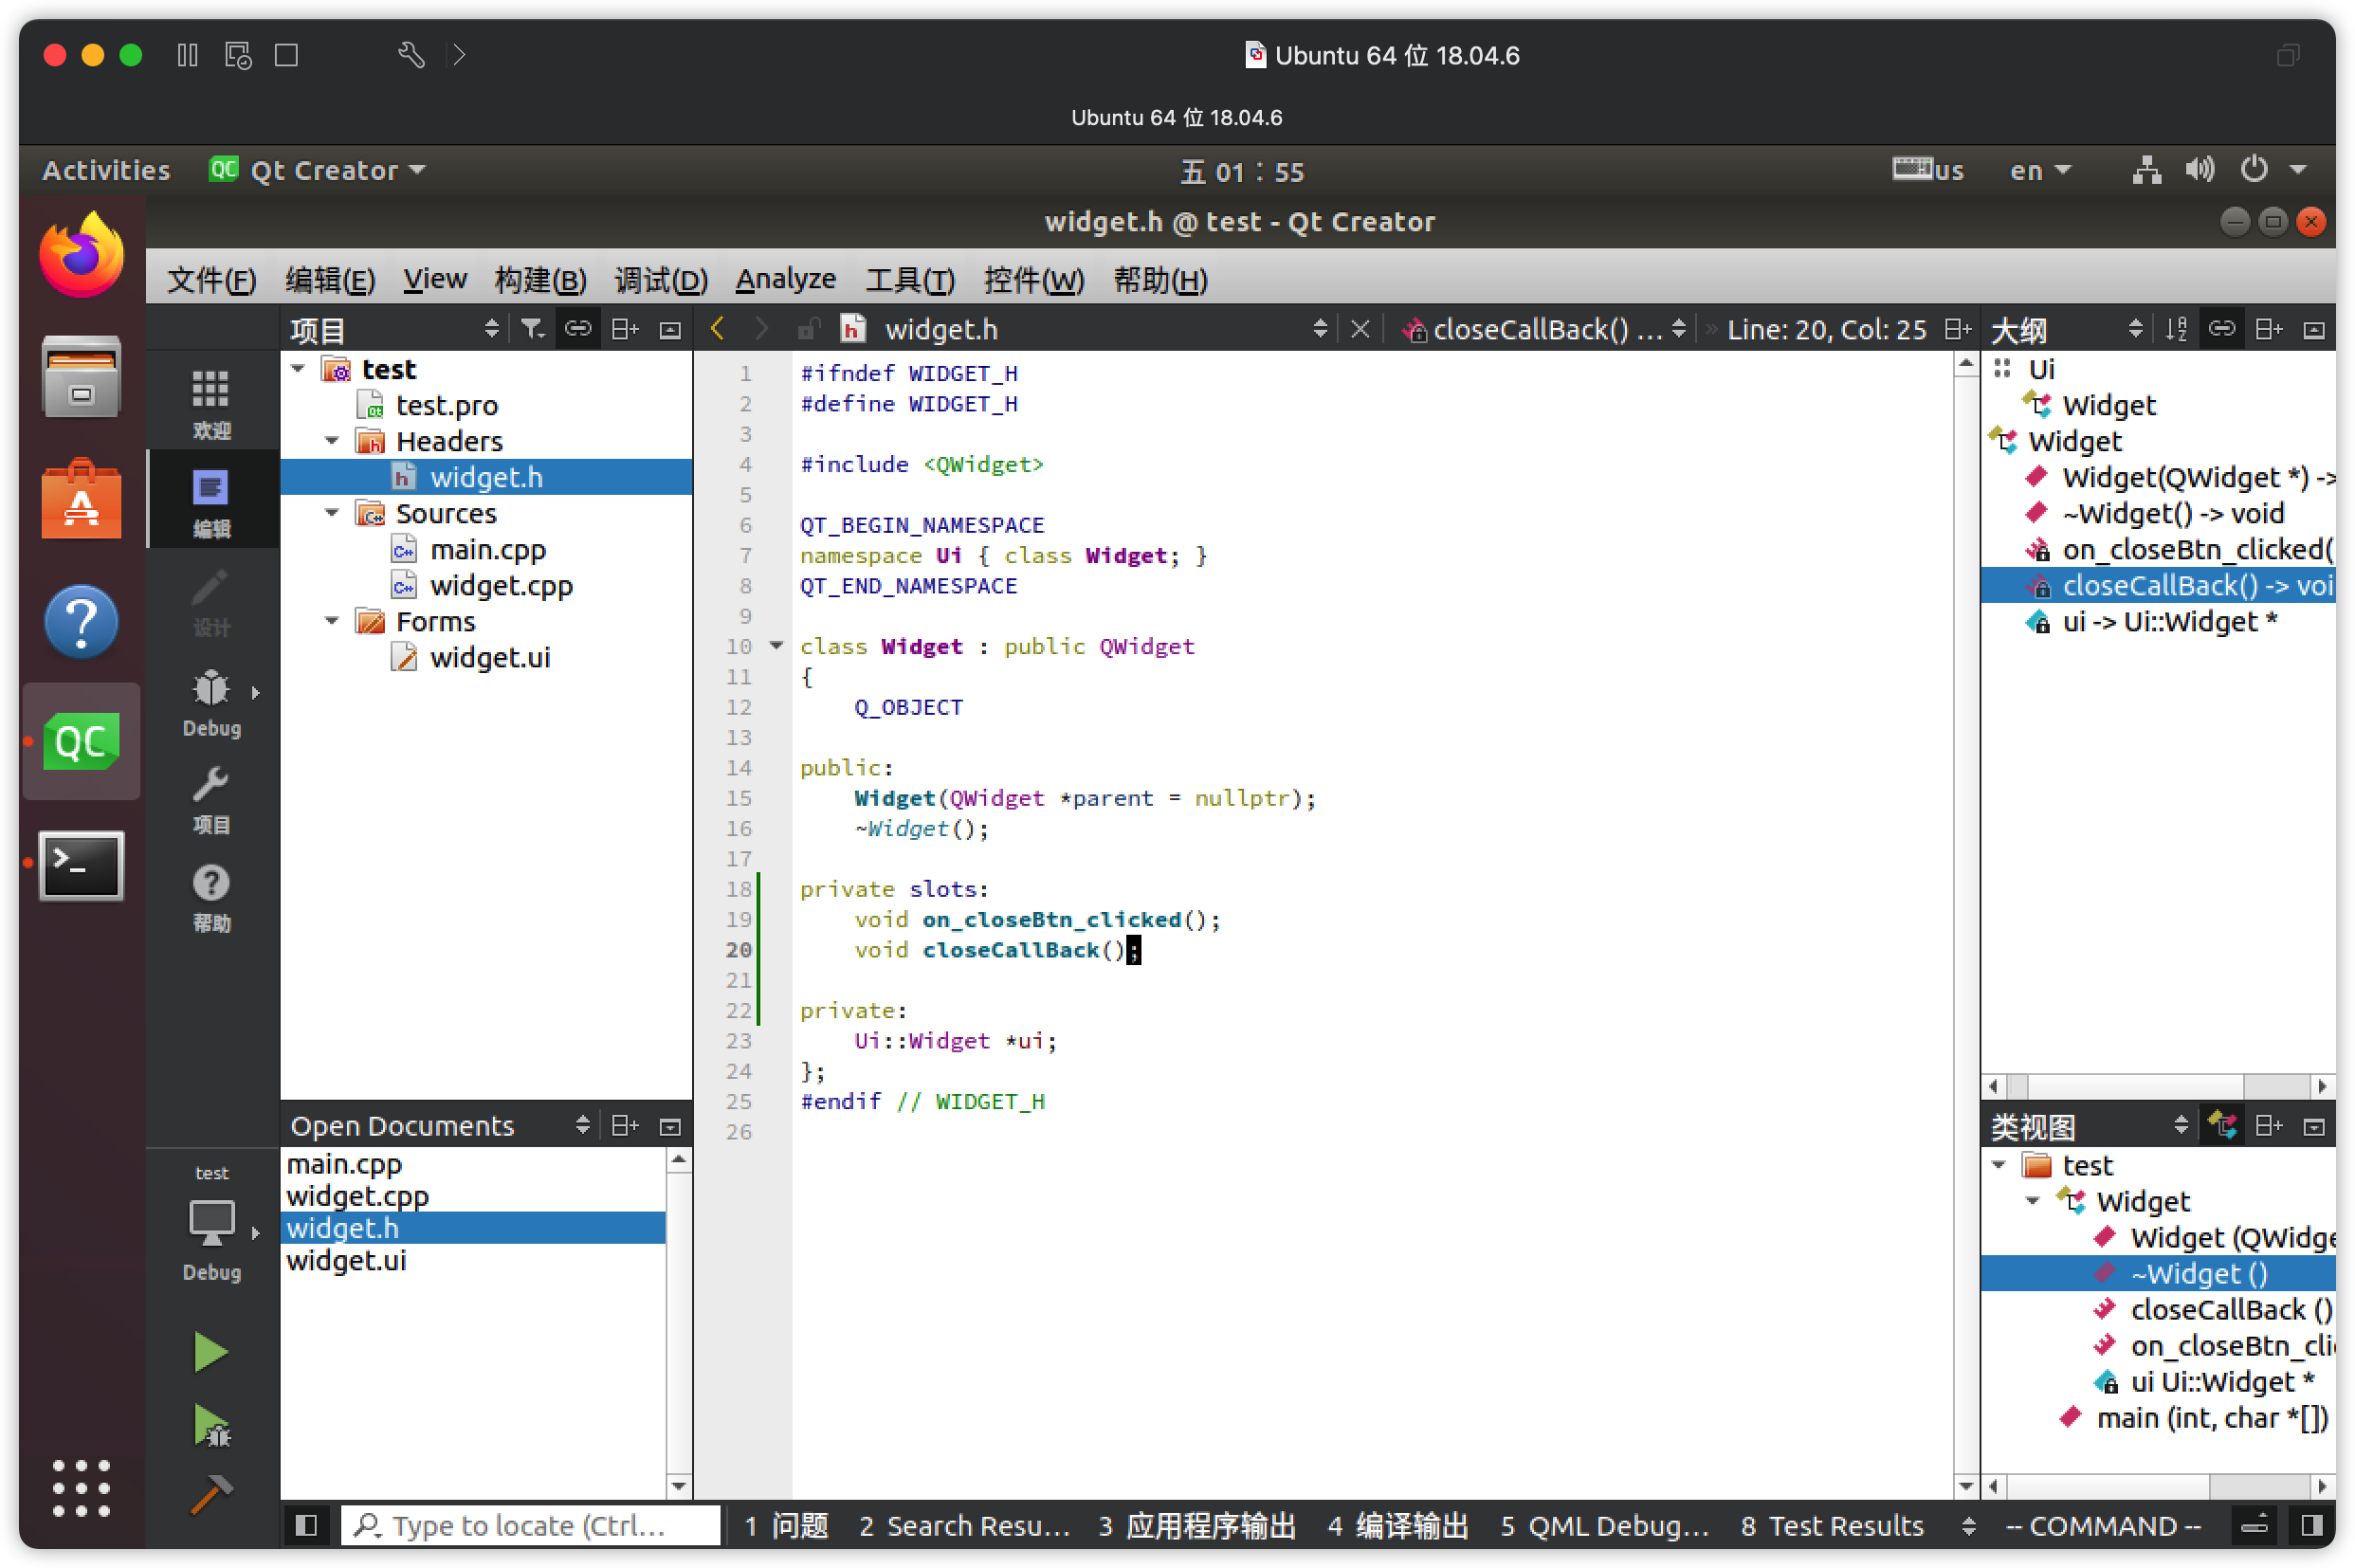Screen dimensions: 2355x1568
Task: Open the Analyze menu
Action: pyautogui.click(x=785, y=279)
